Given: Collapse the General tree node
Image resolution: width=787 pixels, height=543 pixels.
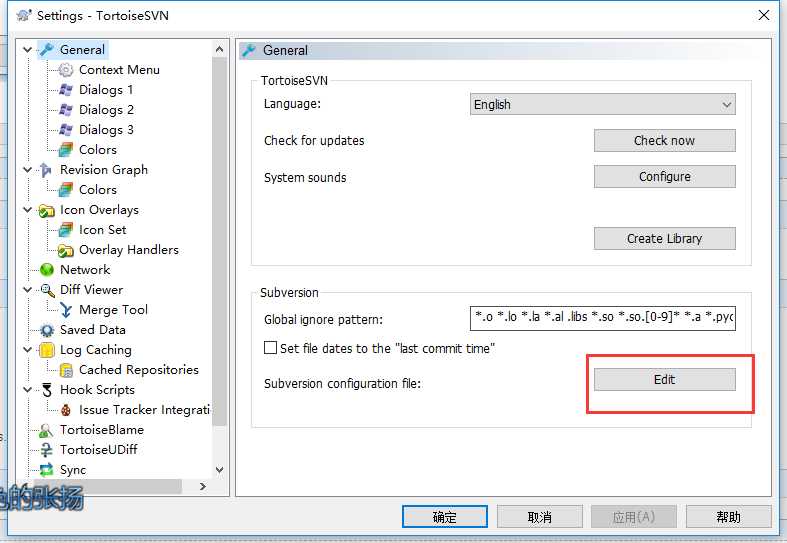Looking at the screenshot, I should [28, 50].
